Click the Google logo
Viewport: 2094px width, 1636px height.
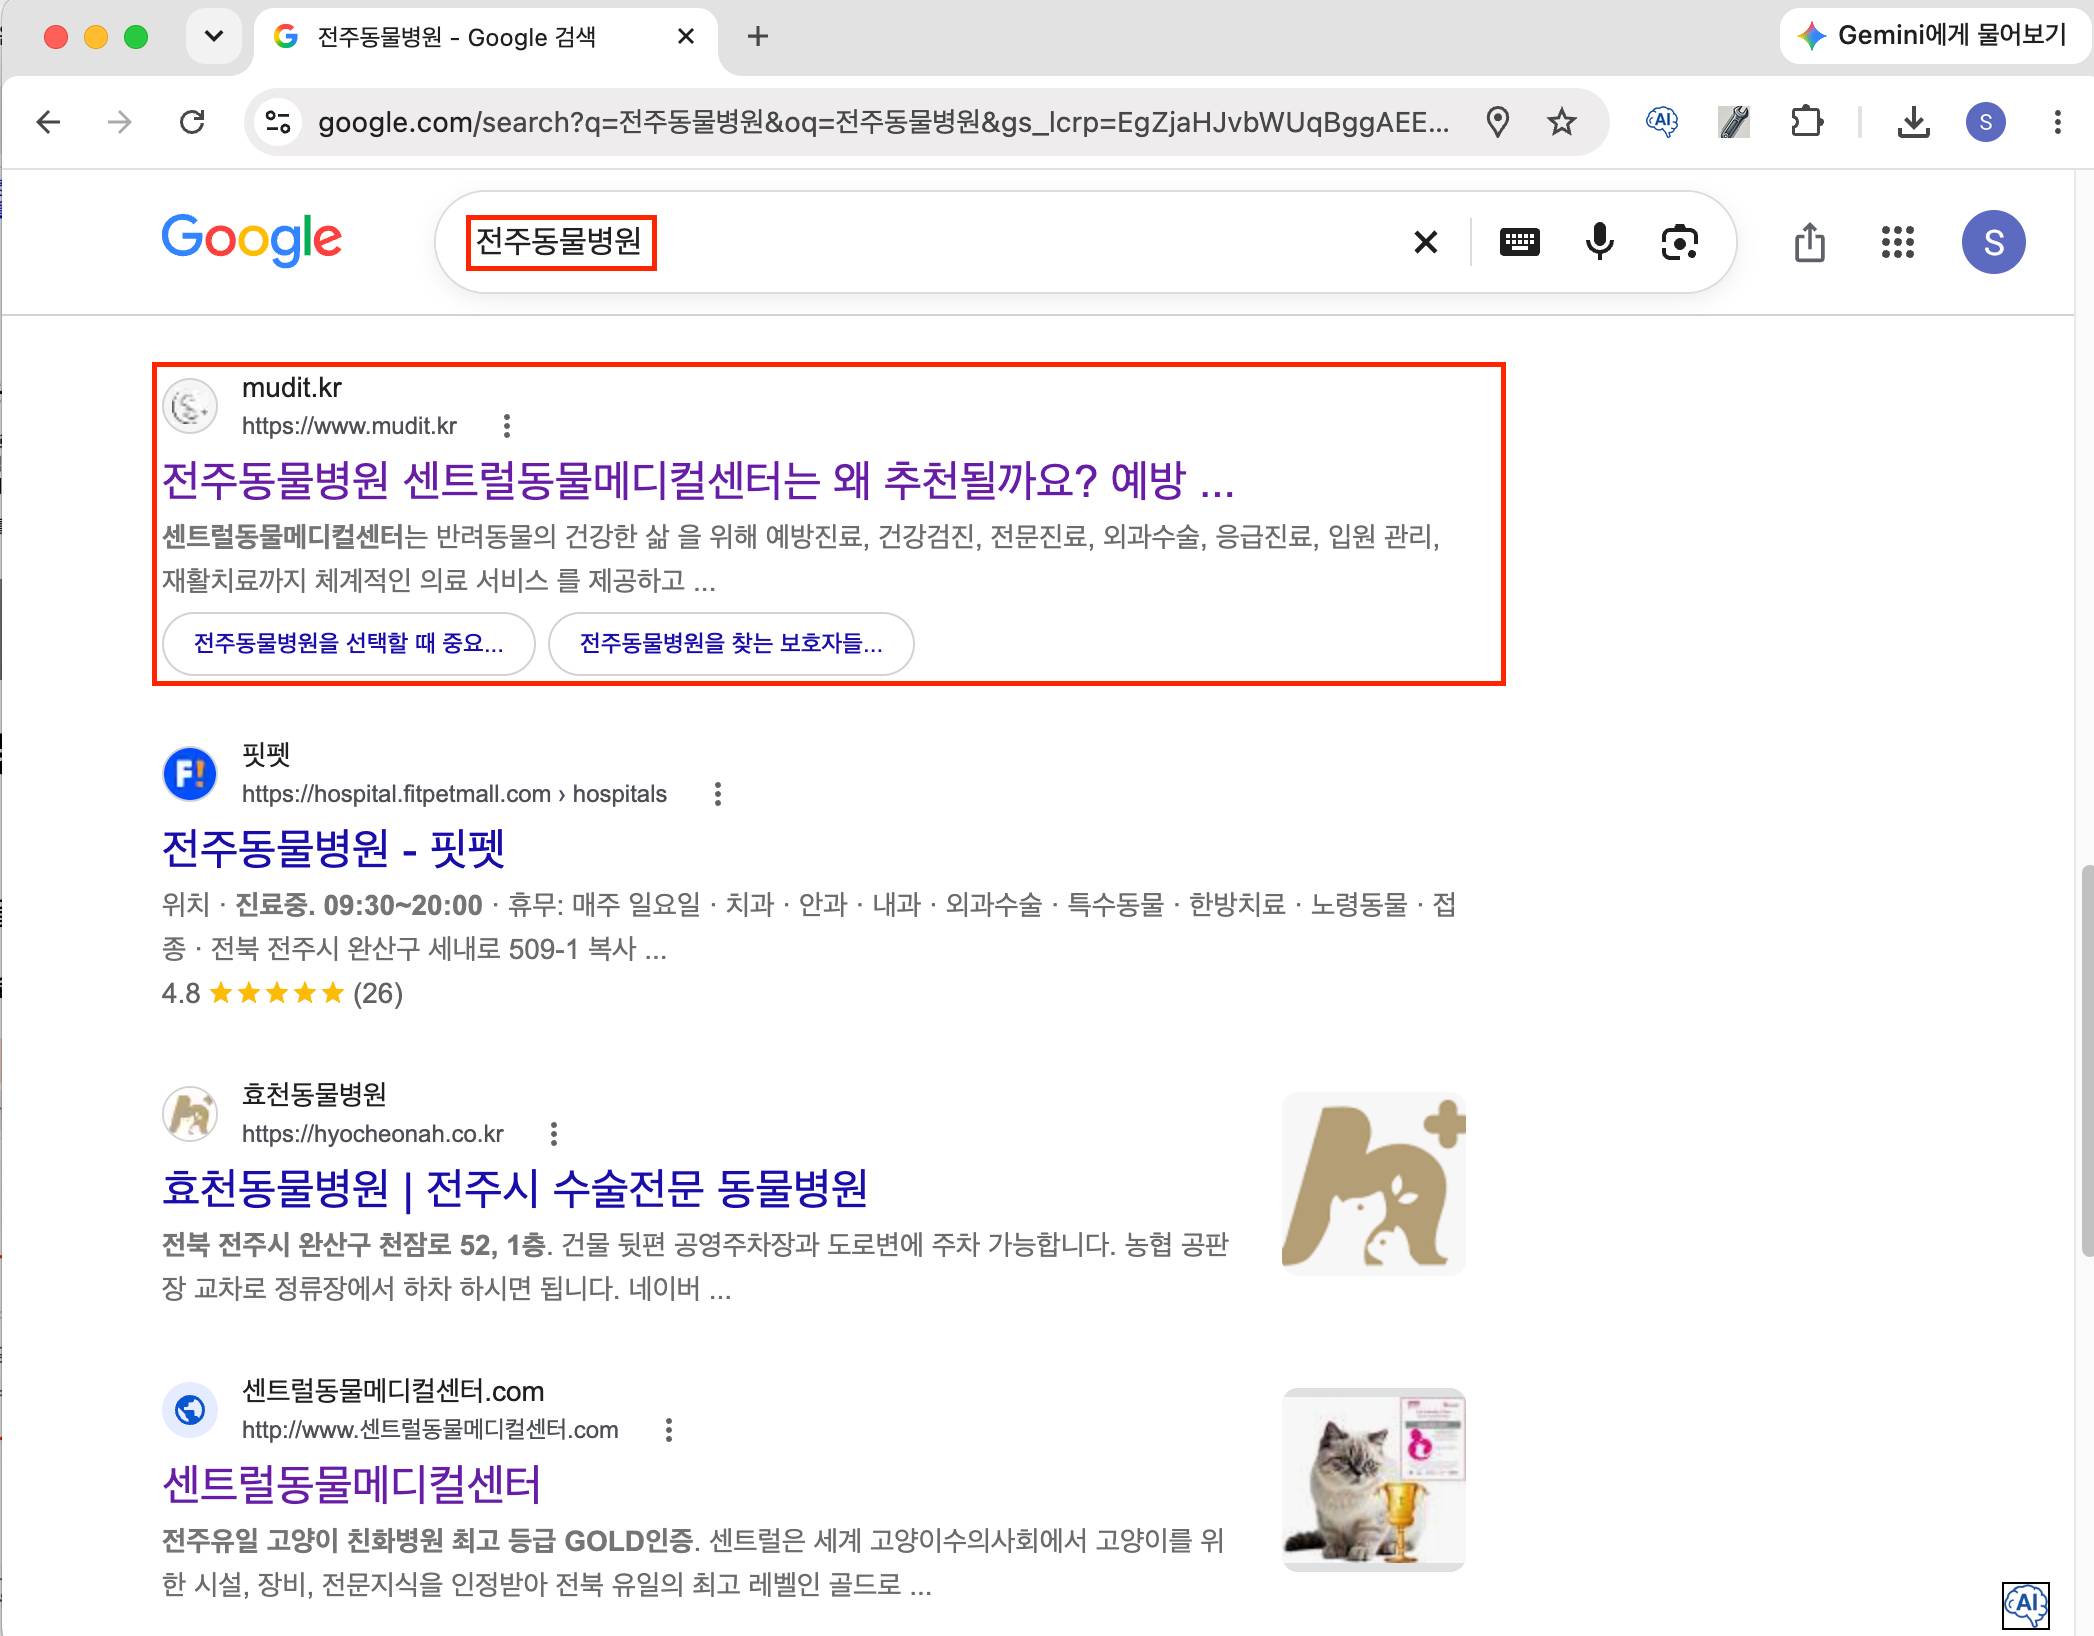(252, 239)
